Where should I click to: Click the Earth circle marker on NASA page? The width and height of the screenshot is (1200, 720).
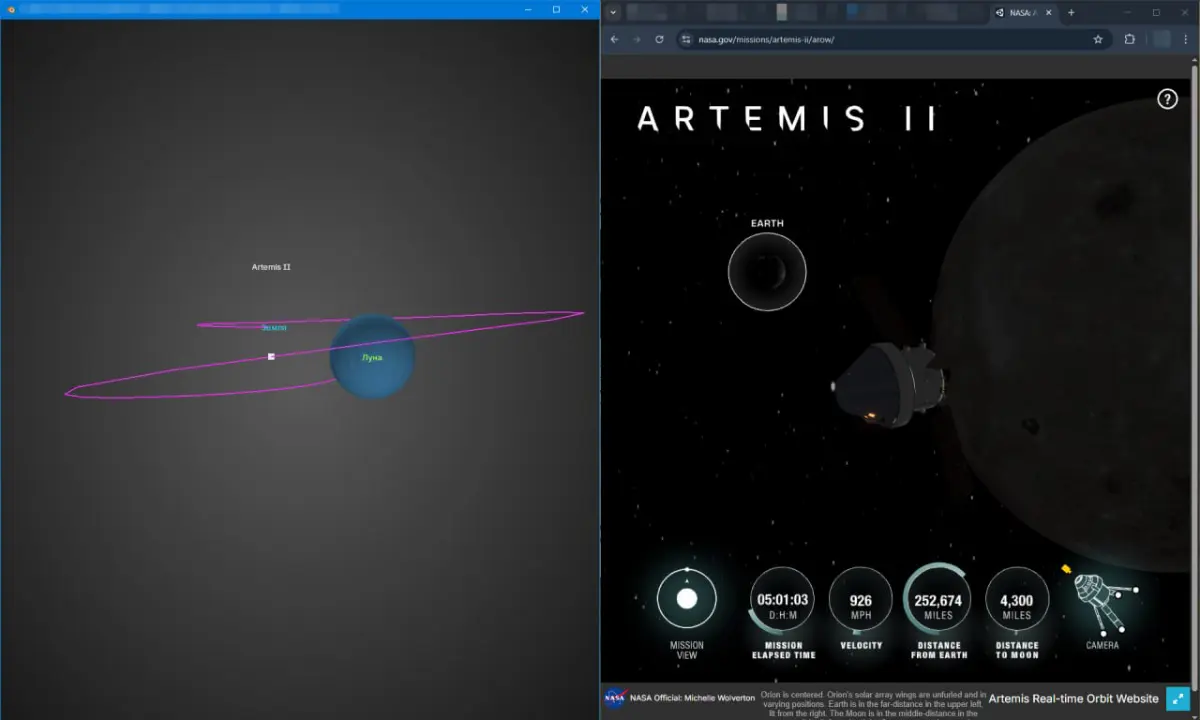[767, 271]
